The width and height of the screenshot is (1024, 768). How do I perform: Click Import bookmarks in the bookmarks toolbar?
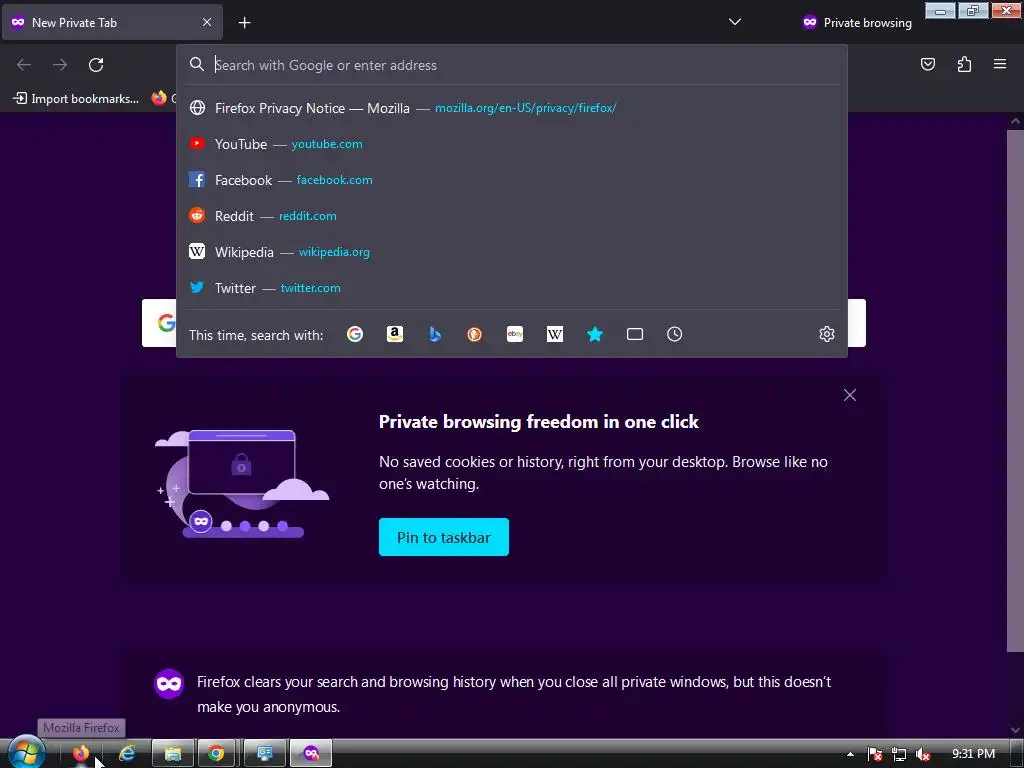coord(76,99)
